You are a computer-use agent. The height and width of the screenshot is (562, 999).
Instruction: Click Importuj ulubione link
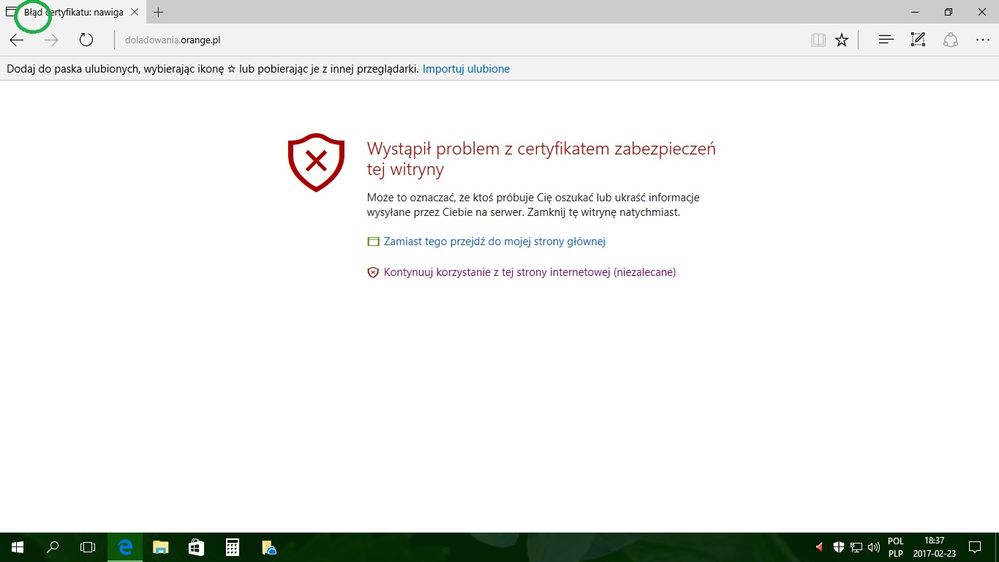click(x=466, y=69)
